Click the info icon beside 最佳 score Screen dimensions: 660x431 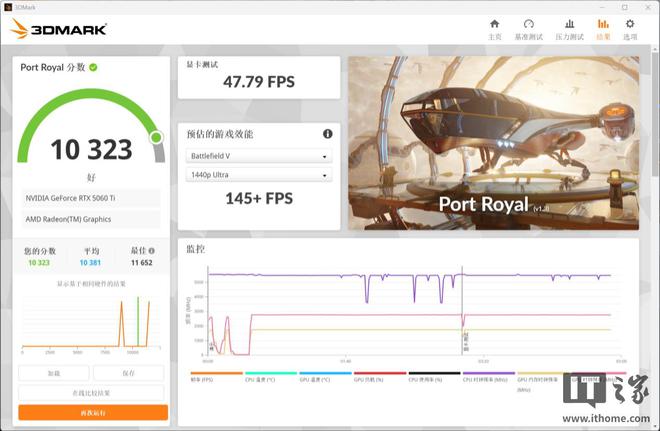[152, 251]
